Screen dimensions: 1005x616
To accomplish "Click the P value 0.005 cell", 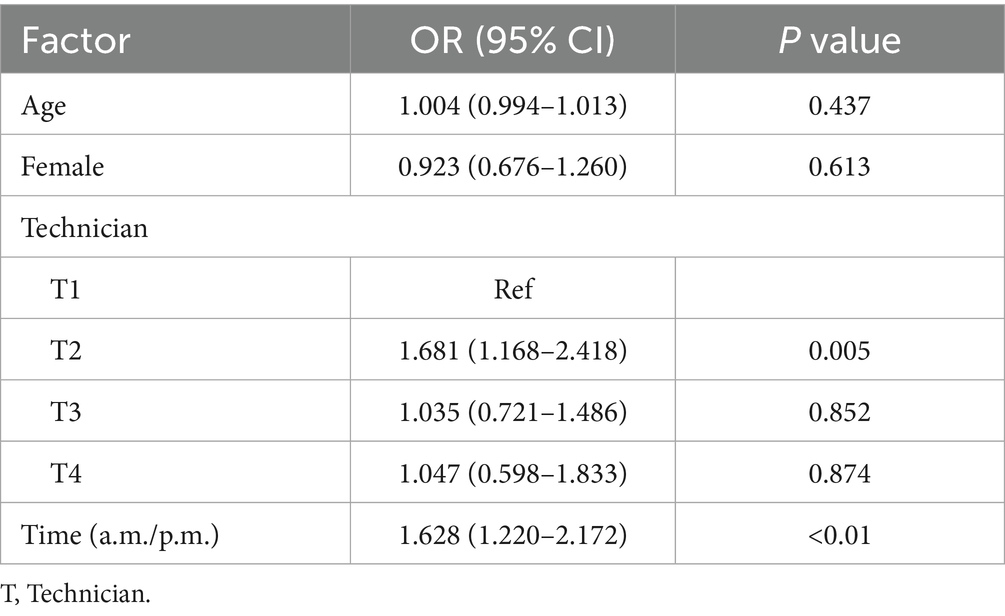I will click(839, 351).
